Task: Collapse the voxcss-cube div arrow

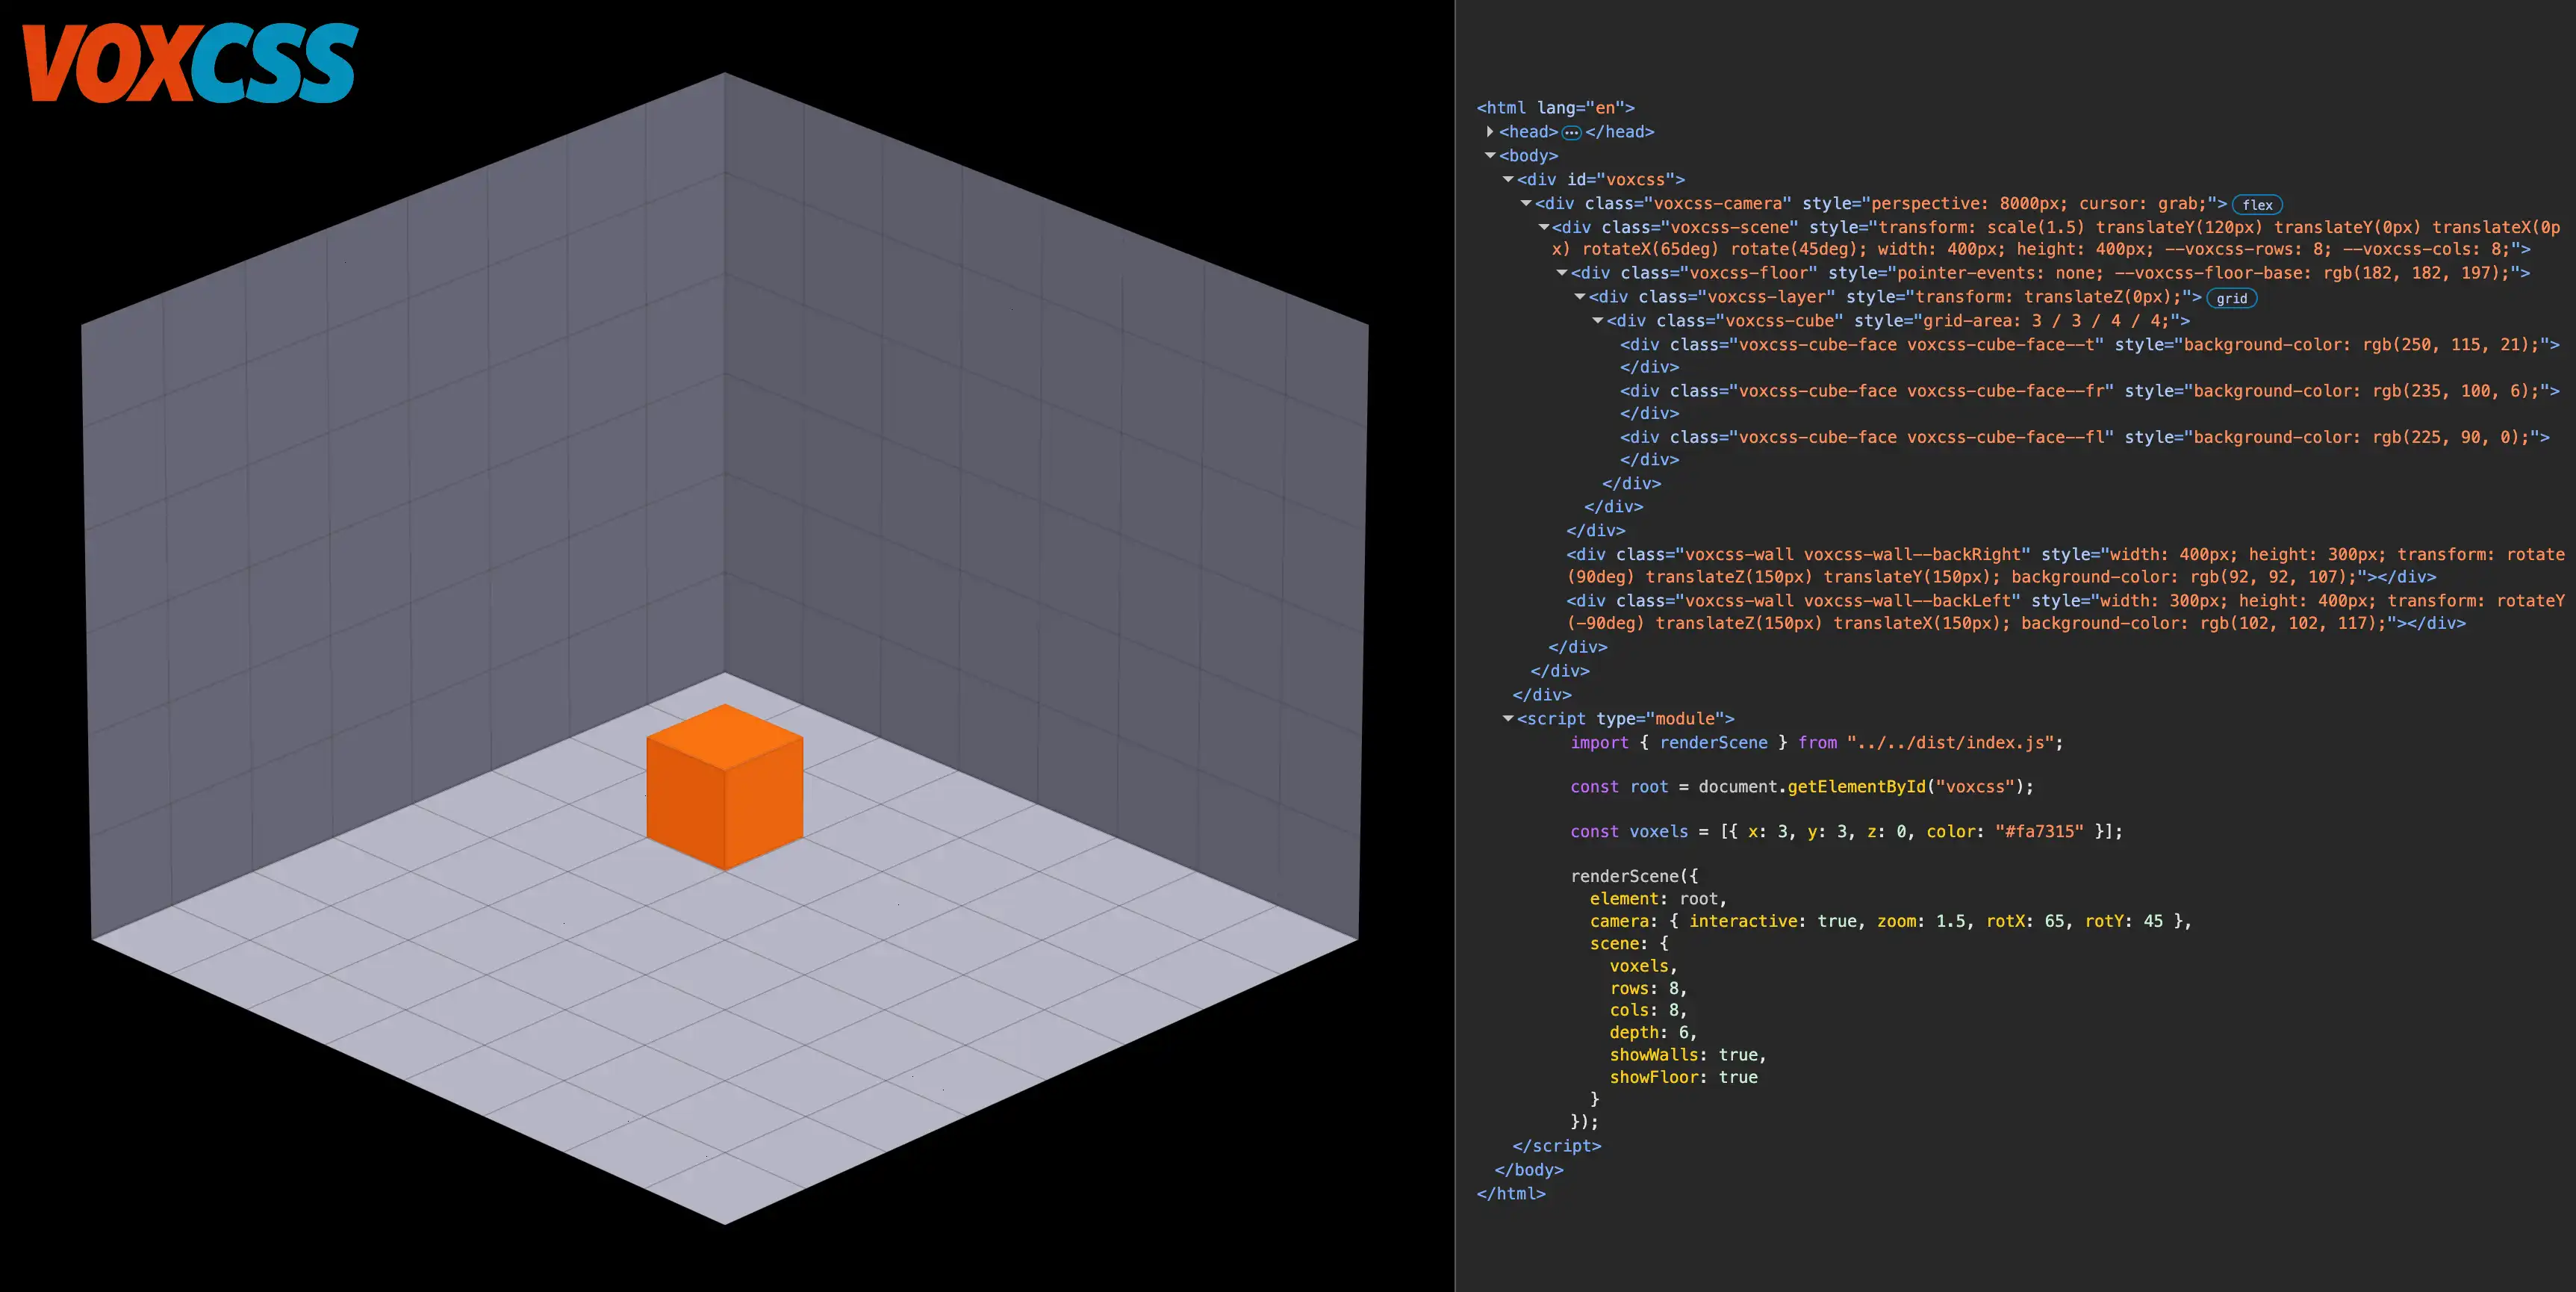Action: [x=1598, y=321]
